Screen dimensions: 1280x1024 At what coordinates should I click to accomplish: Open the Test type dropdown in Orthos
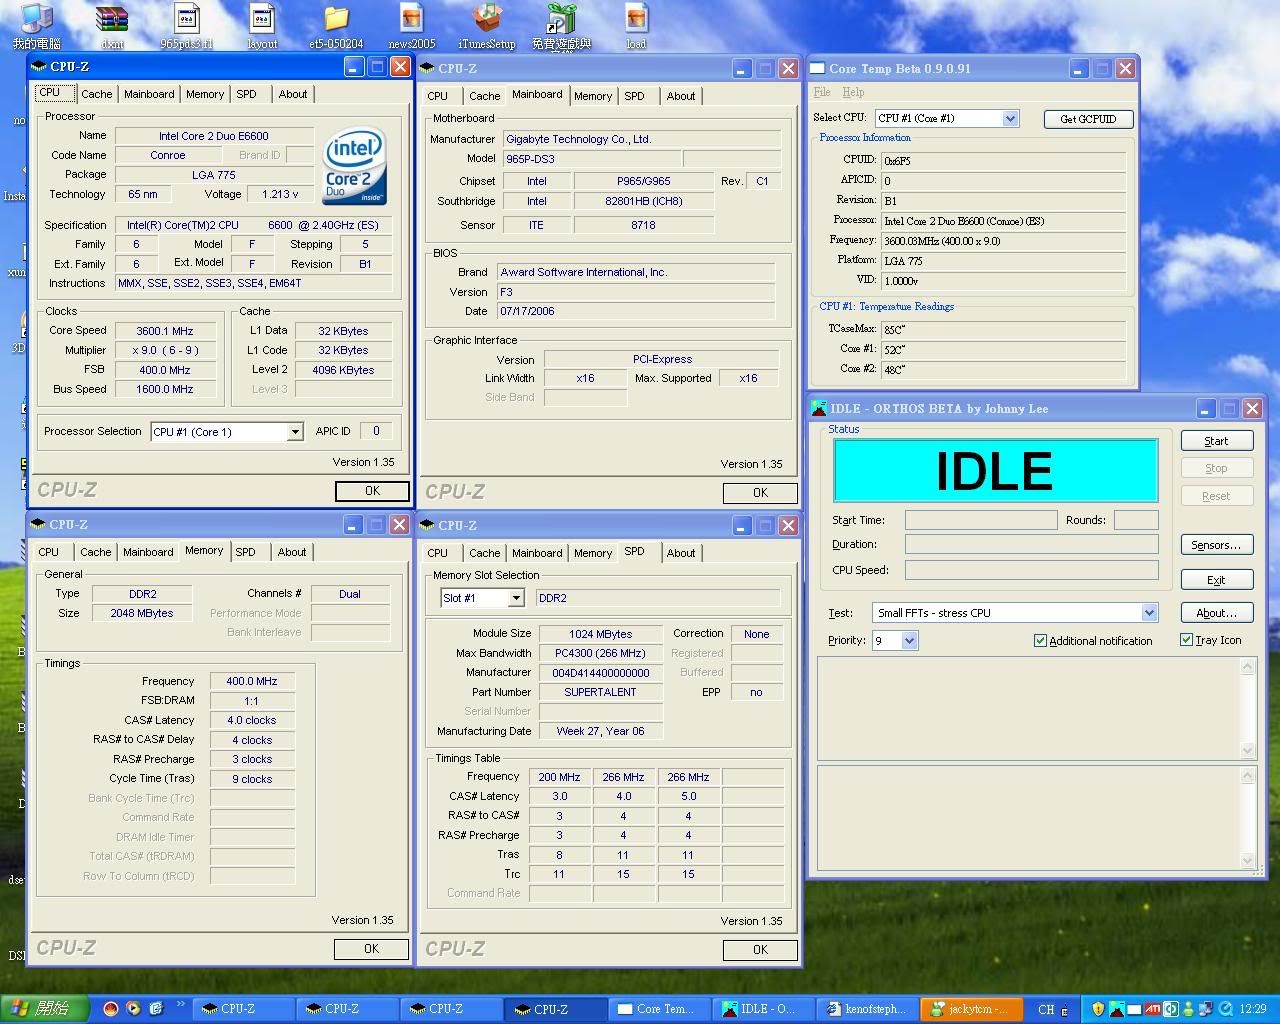[x=1149, y=613]
